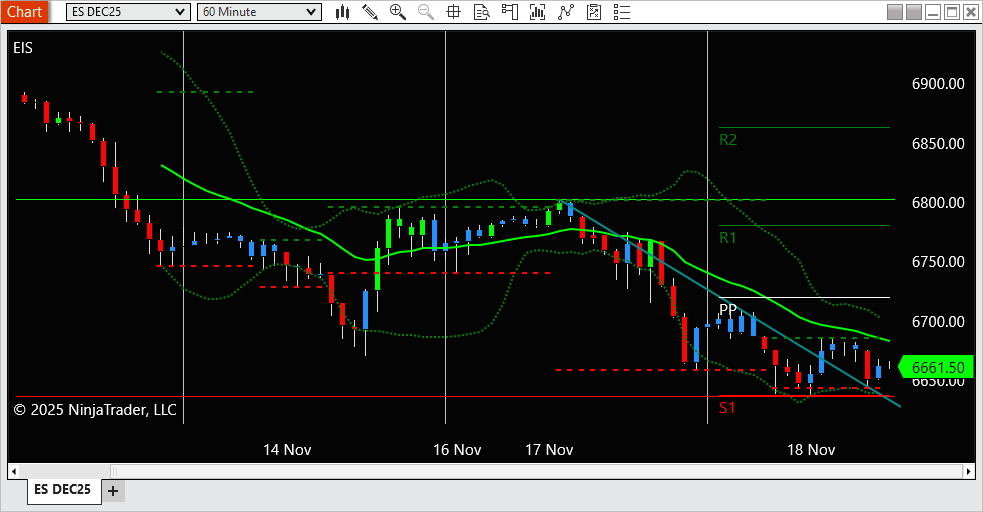
Task: Click the 6750.00 price axis label
Action: (938, 262)
